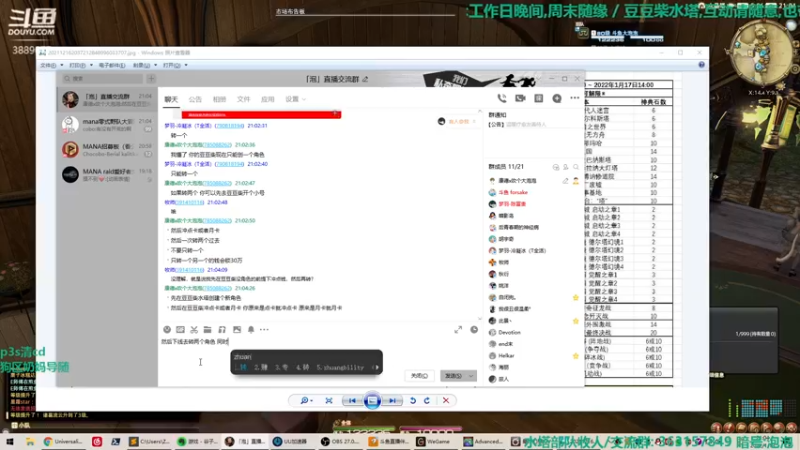
Task: Open UU加速器 from the taskbar
Action: click(x=291, y=442)
